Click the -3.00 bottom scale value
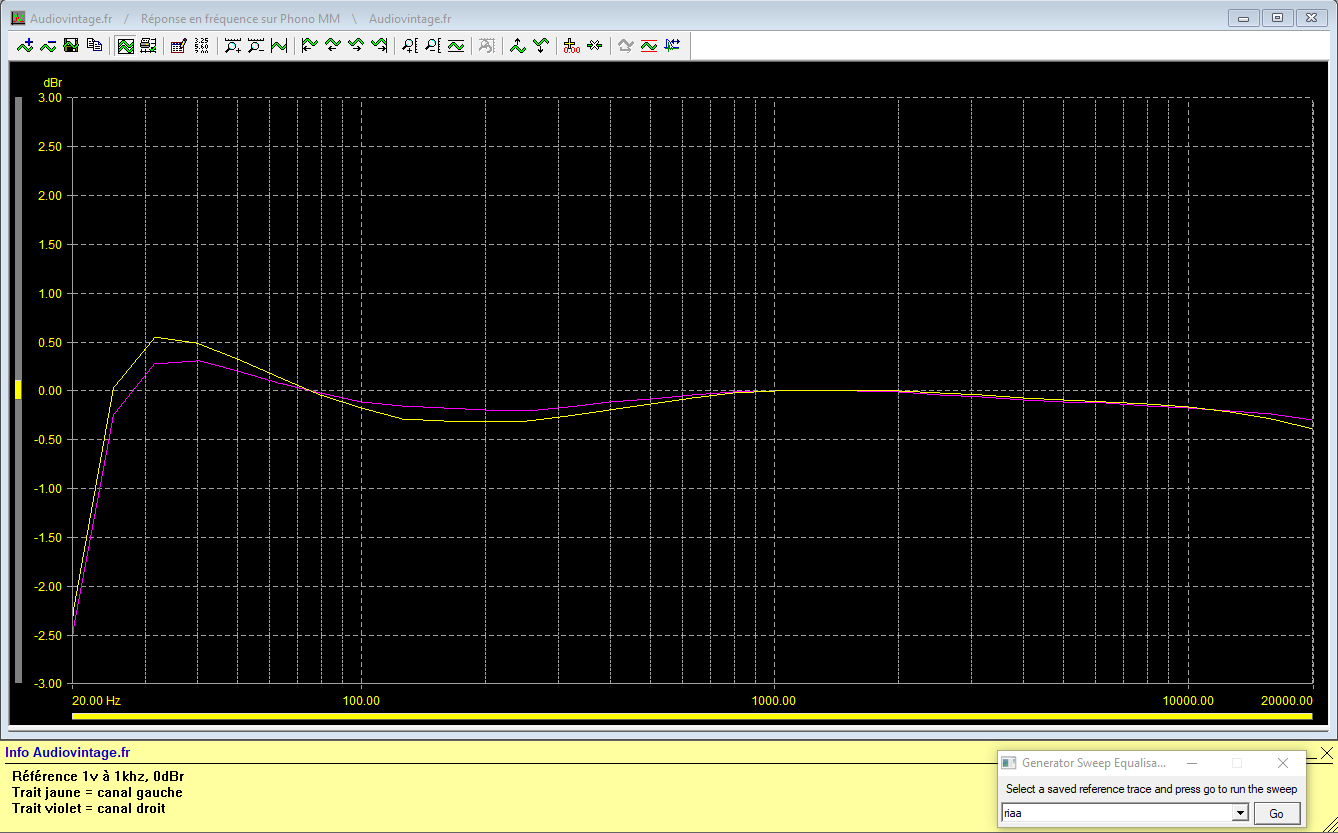The image size is (1338, 833). 48,684
